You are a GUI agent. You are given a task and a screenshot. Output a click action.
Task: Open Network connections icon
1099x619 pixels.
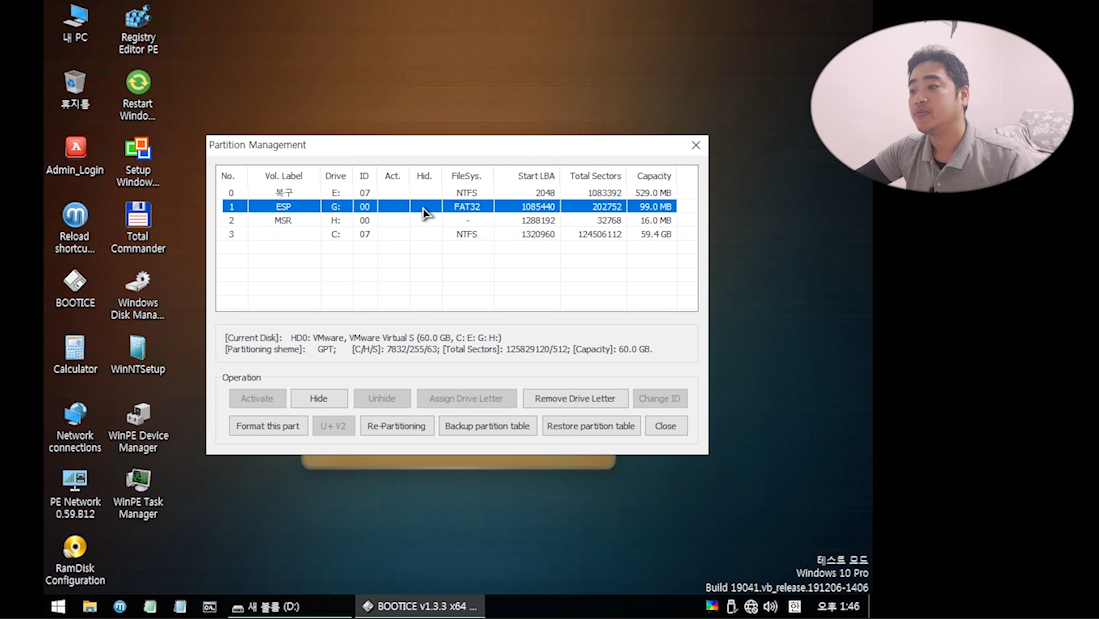(75, 428)
